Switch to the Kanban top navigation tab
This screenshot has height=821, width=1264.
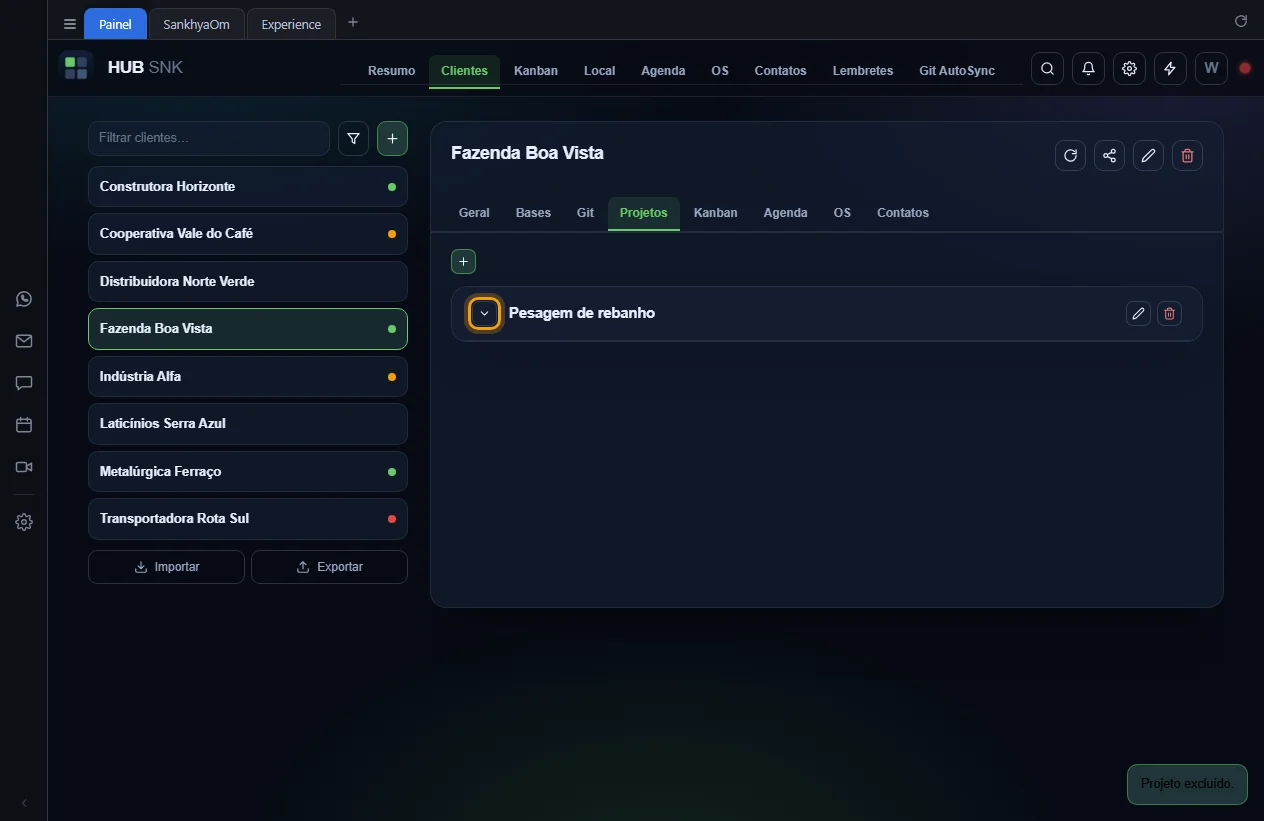pyautogui.click(x=536, y=71)
